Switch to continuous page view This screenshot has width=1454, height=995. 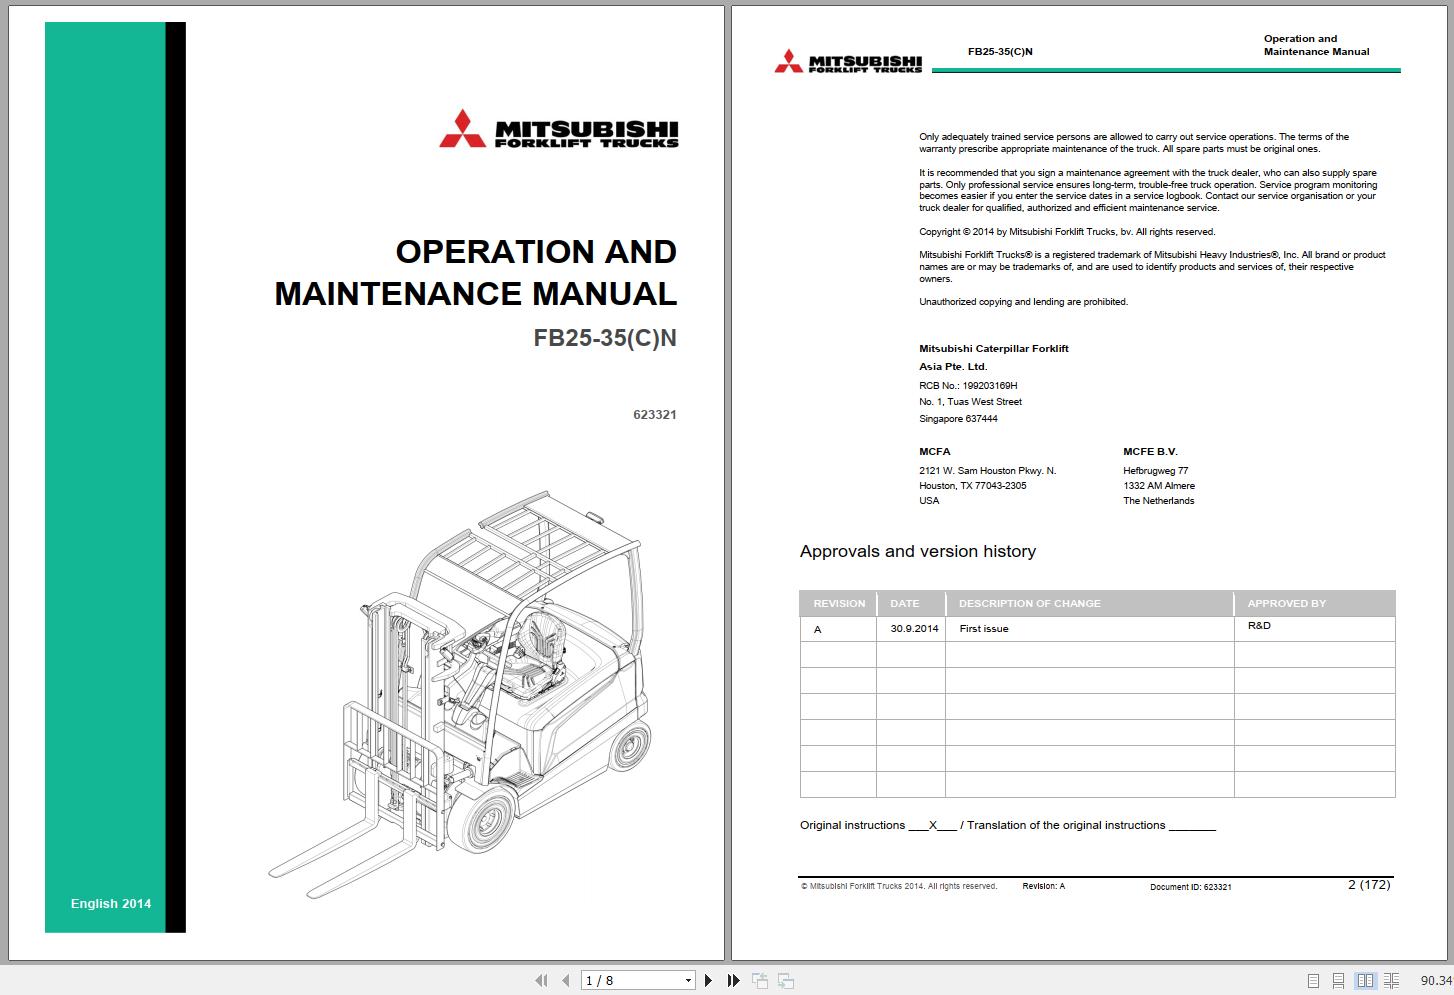pyautogui.click(x=1339, y=981)
